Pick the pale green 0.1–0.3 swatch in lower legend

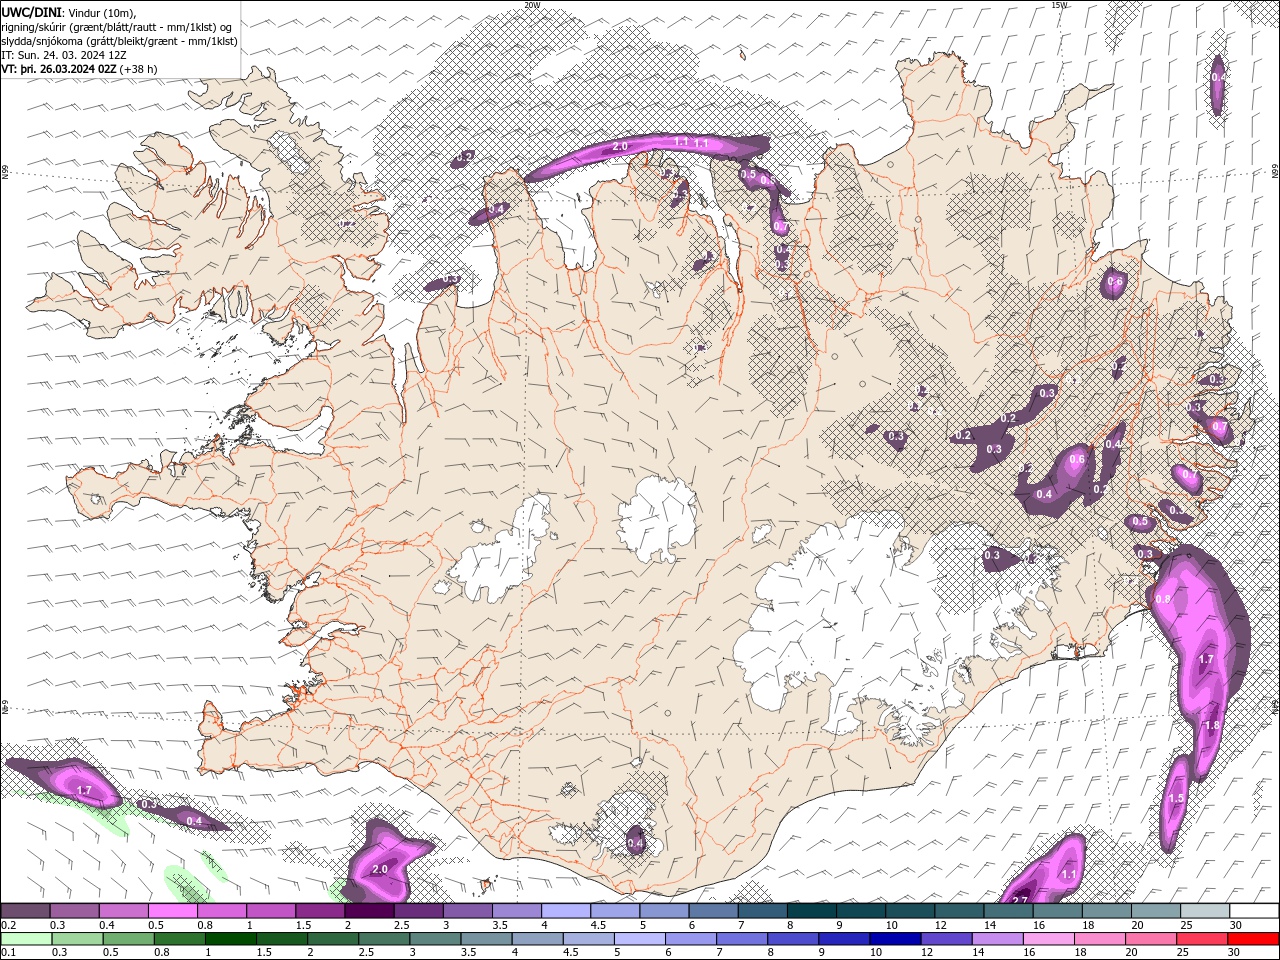(x=26, y=939)
